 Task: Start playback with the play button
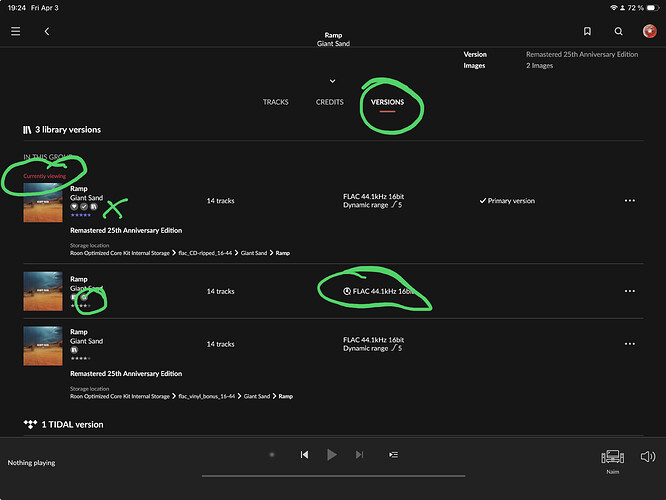[332, 455]
